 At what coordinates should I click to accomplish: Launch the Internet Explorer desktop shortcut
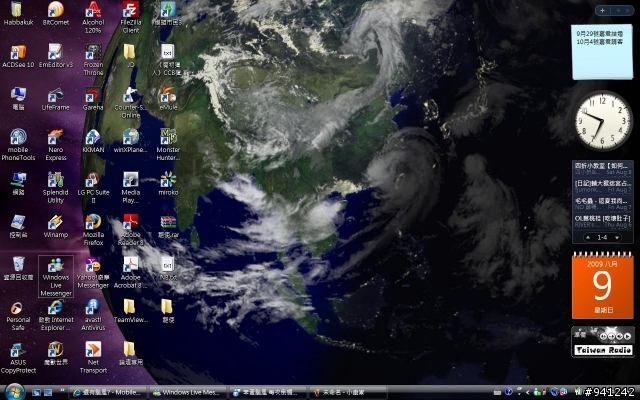coord(56,316)
